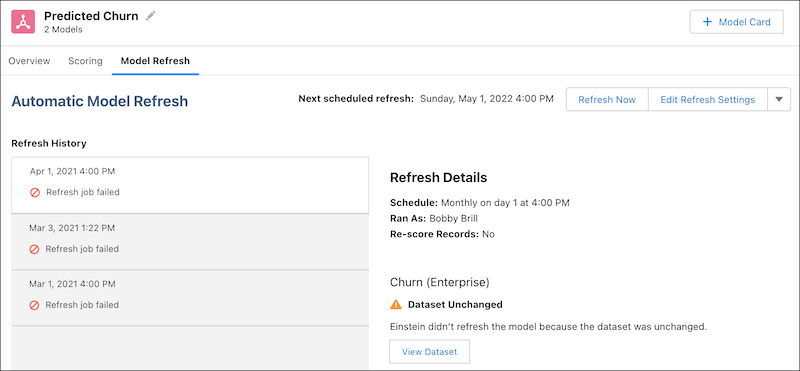Switch to the Scoring tab
The width and height of the screenshot is (800, 371).
click(x=85, y=61)
